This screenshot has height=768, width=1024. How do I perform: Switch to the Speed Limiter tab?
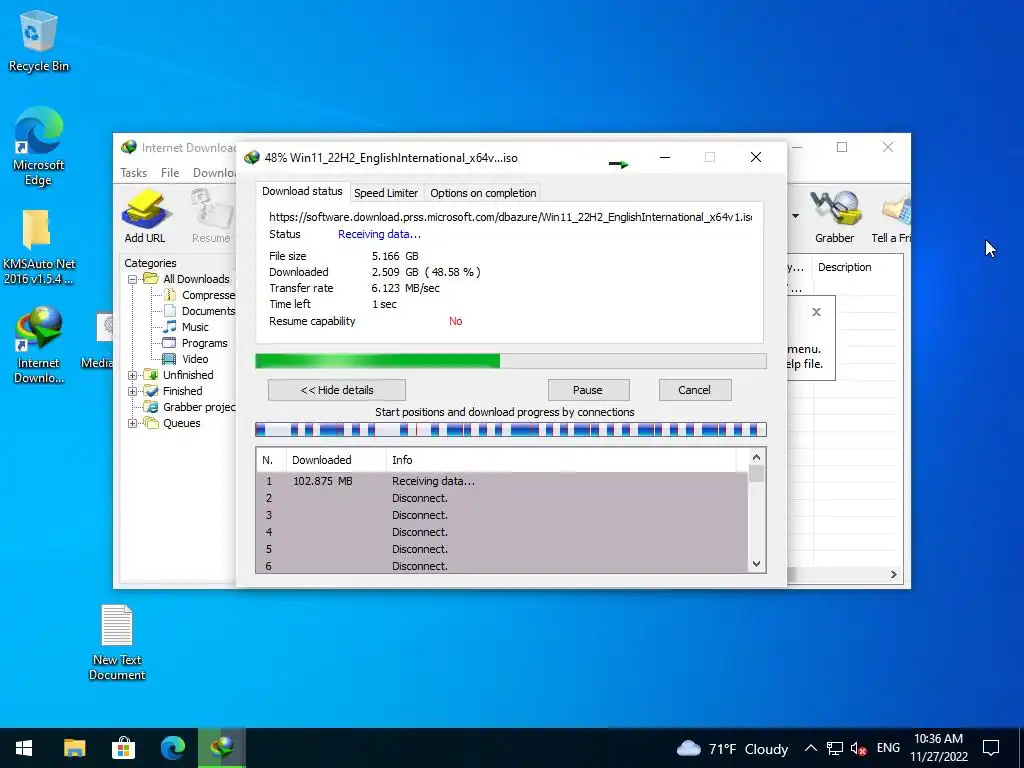coord(386,193)
